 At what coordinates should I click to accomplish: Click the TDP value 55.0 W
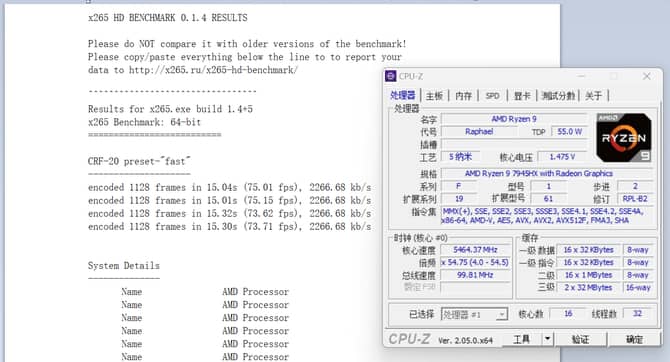point(570,132)
